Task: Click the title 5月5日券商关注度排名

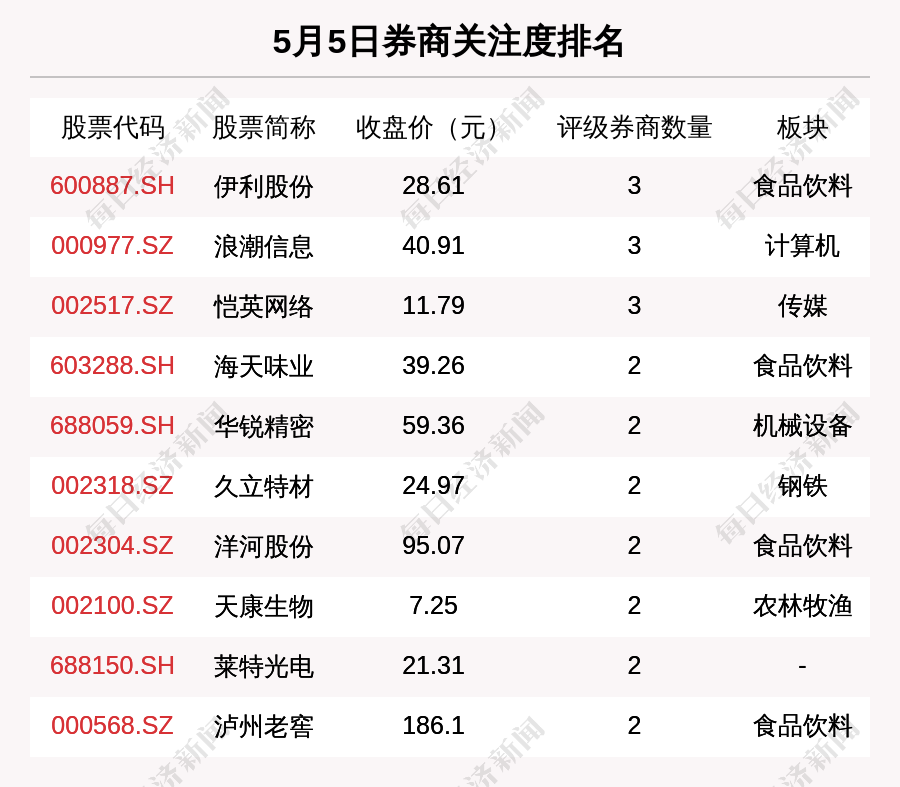Action: click(x=448, y=42)
